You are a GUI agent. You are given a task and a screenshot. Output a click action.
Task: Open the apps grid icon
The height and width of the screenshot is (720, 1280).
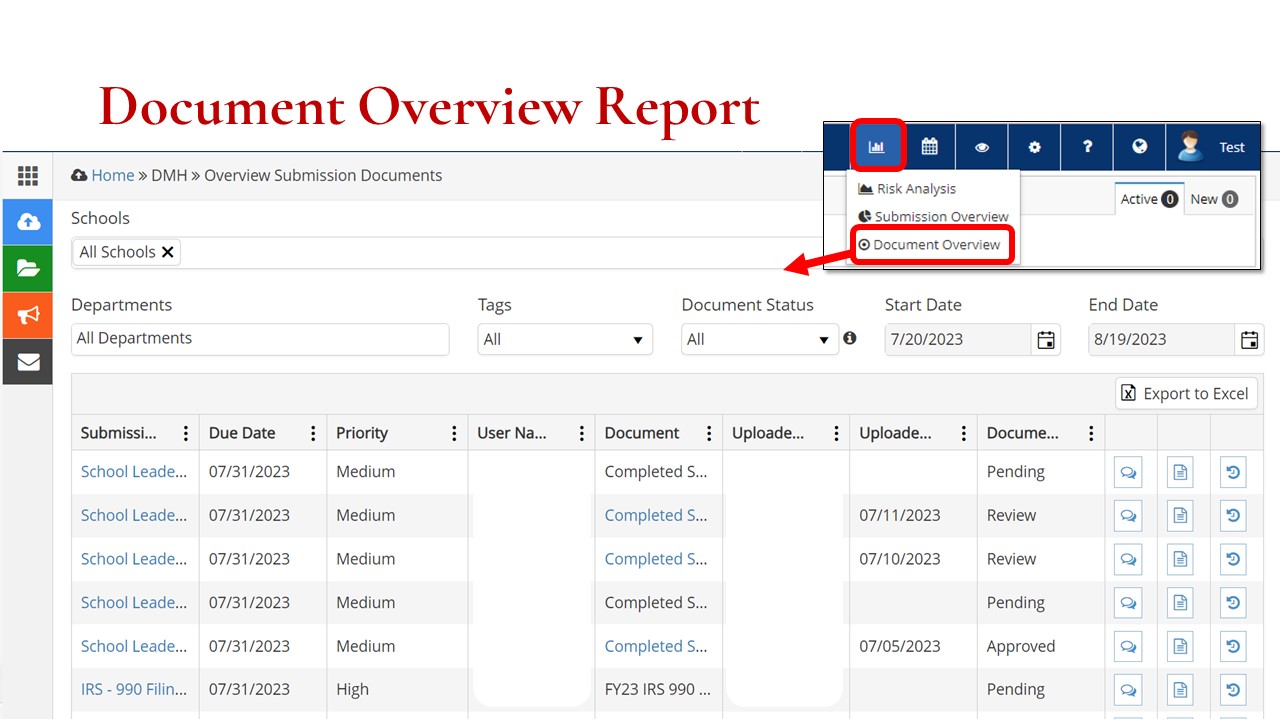click(x=28, y=176)
